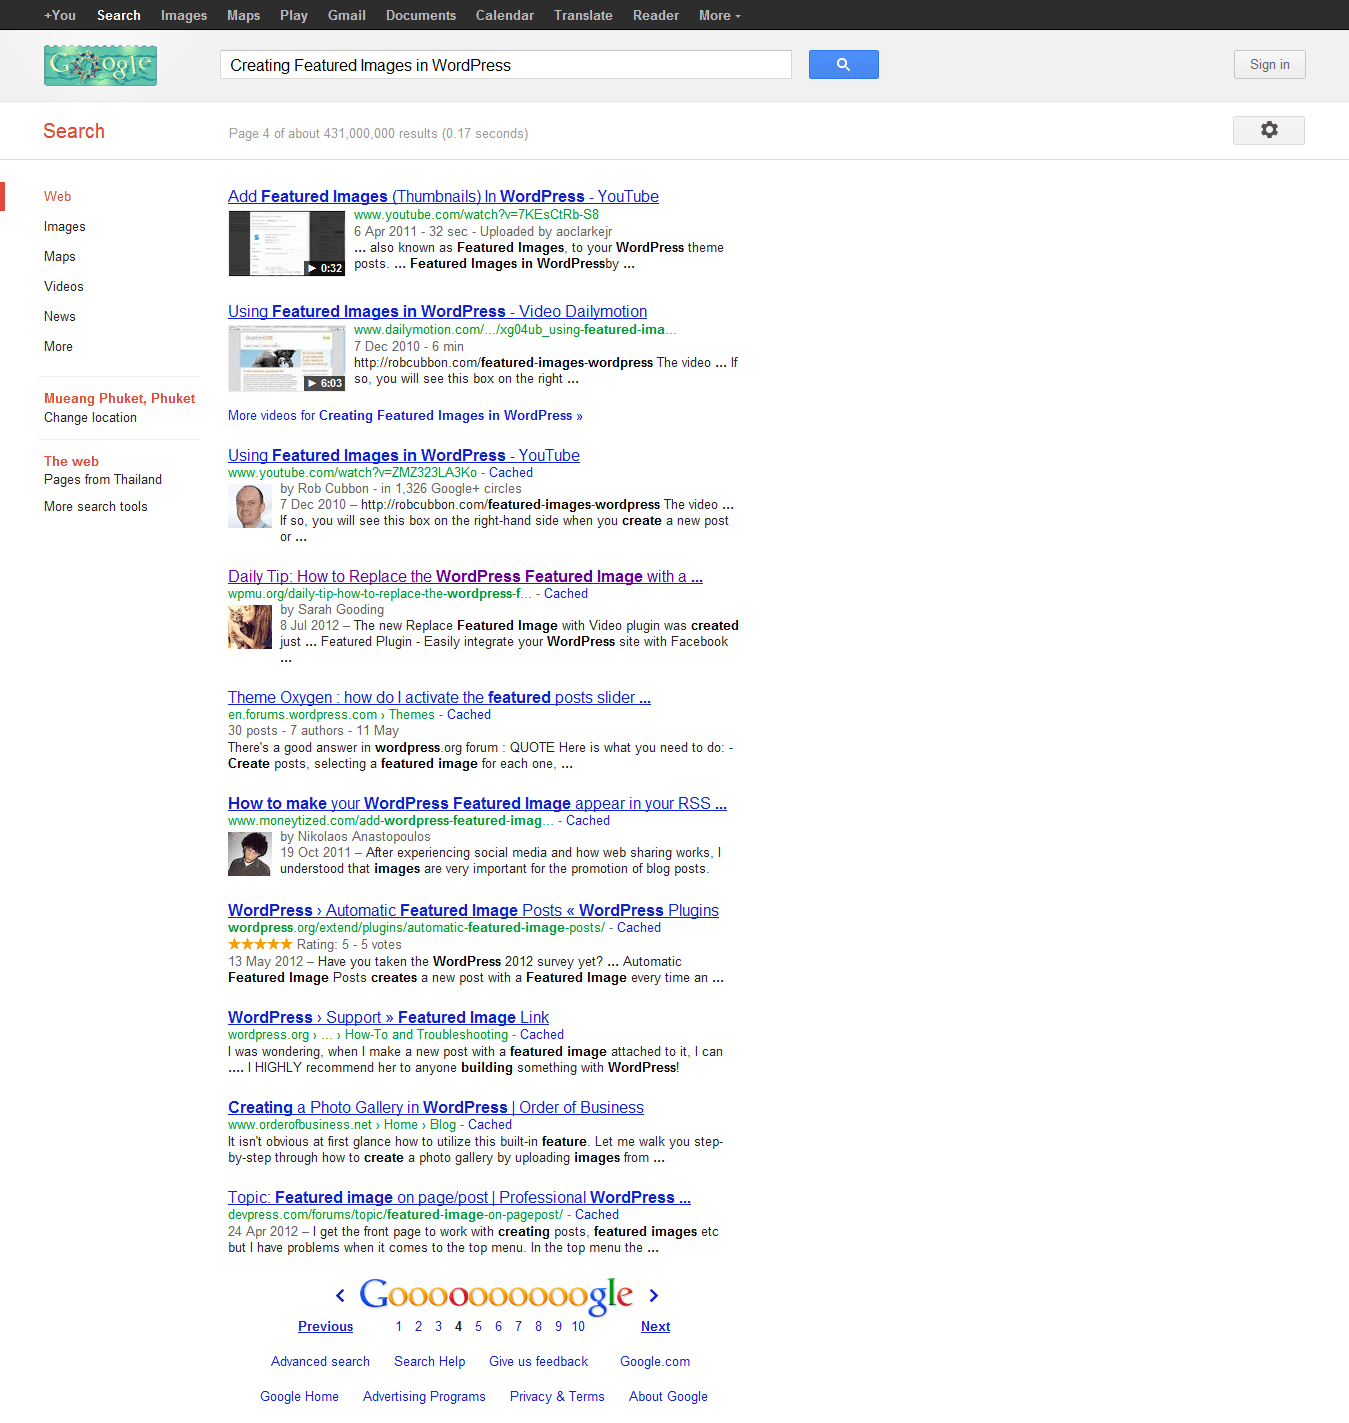Go to results page 10
This screenshot has width=1349, height=1423.
578,1326
